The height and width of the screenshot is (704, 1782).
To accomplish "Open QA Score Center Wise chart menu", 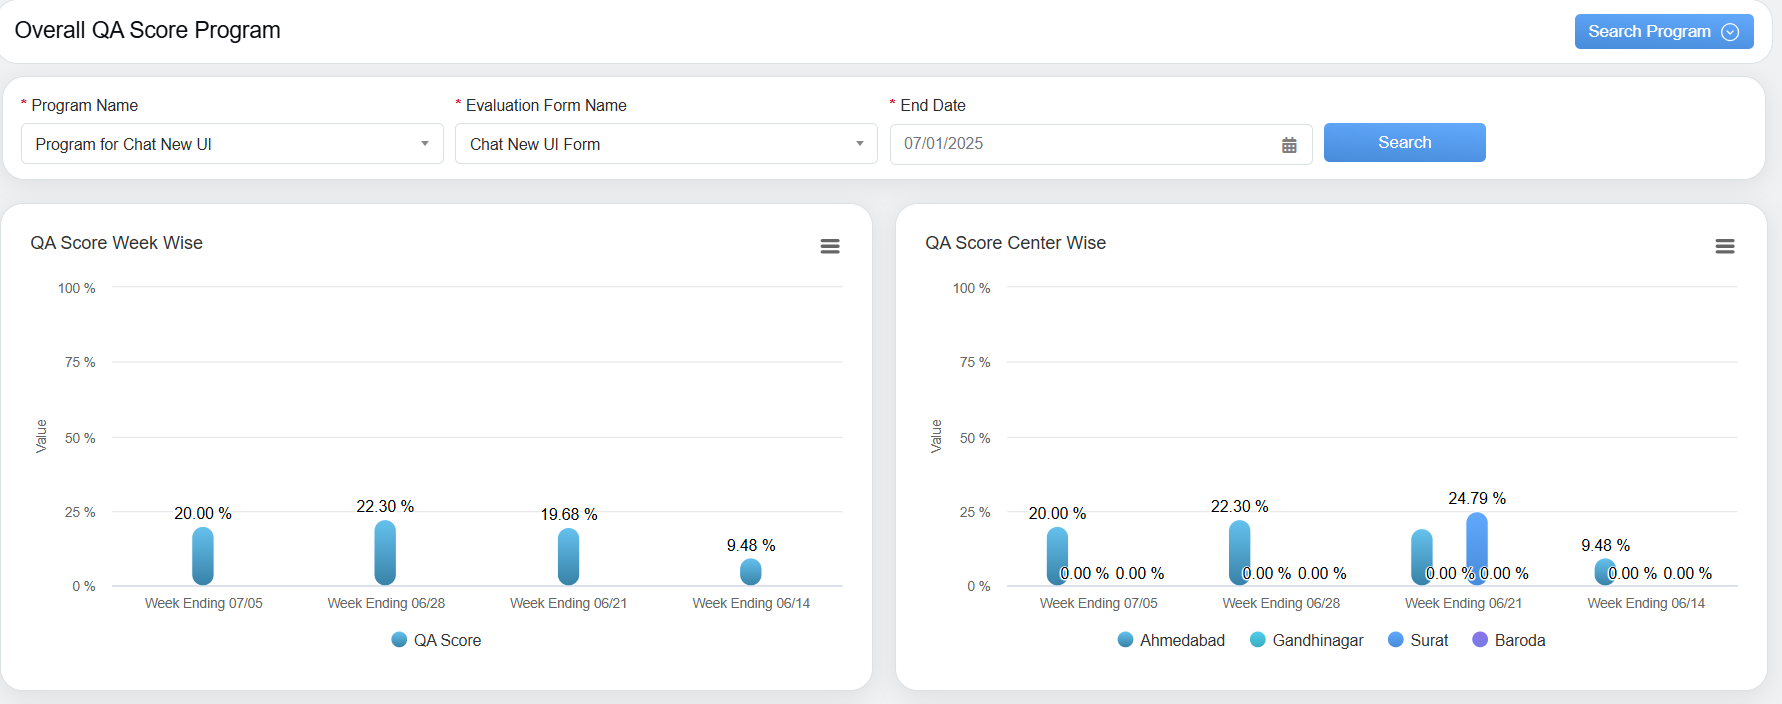I will [x=1724, y=246].
